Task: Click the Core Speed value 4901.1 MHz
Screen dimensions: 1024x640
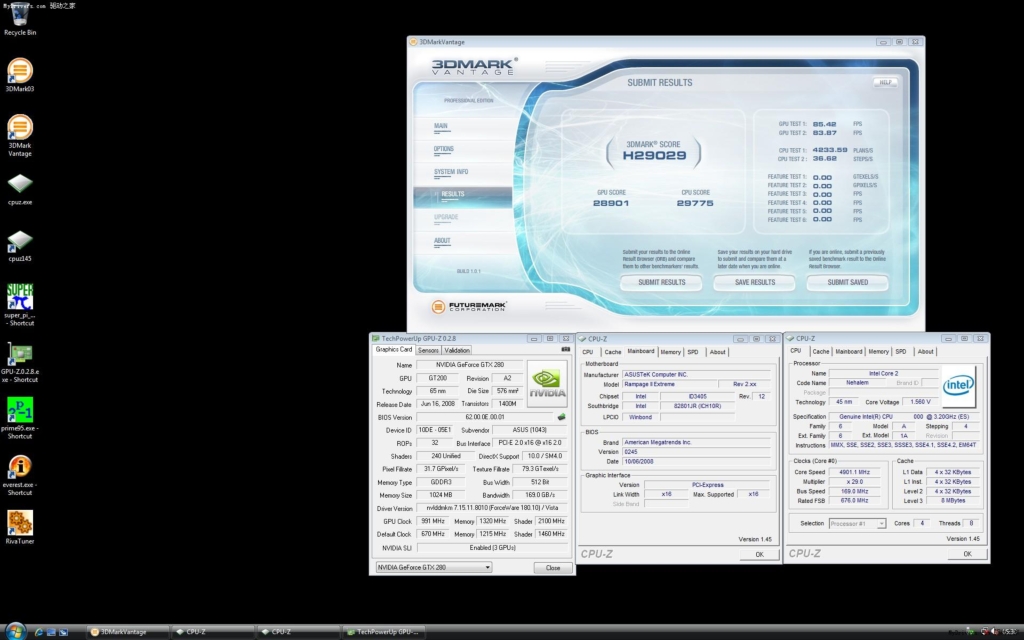Action: click(854, 472)
